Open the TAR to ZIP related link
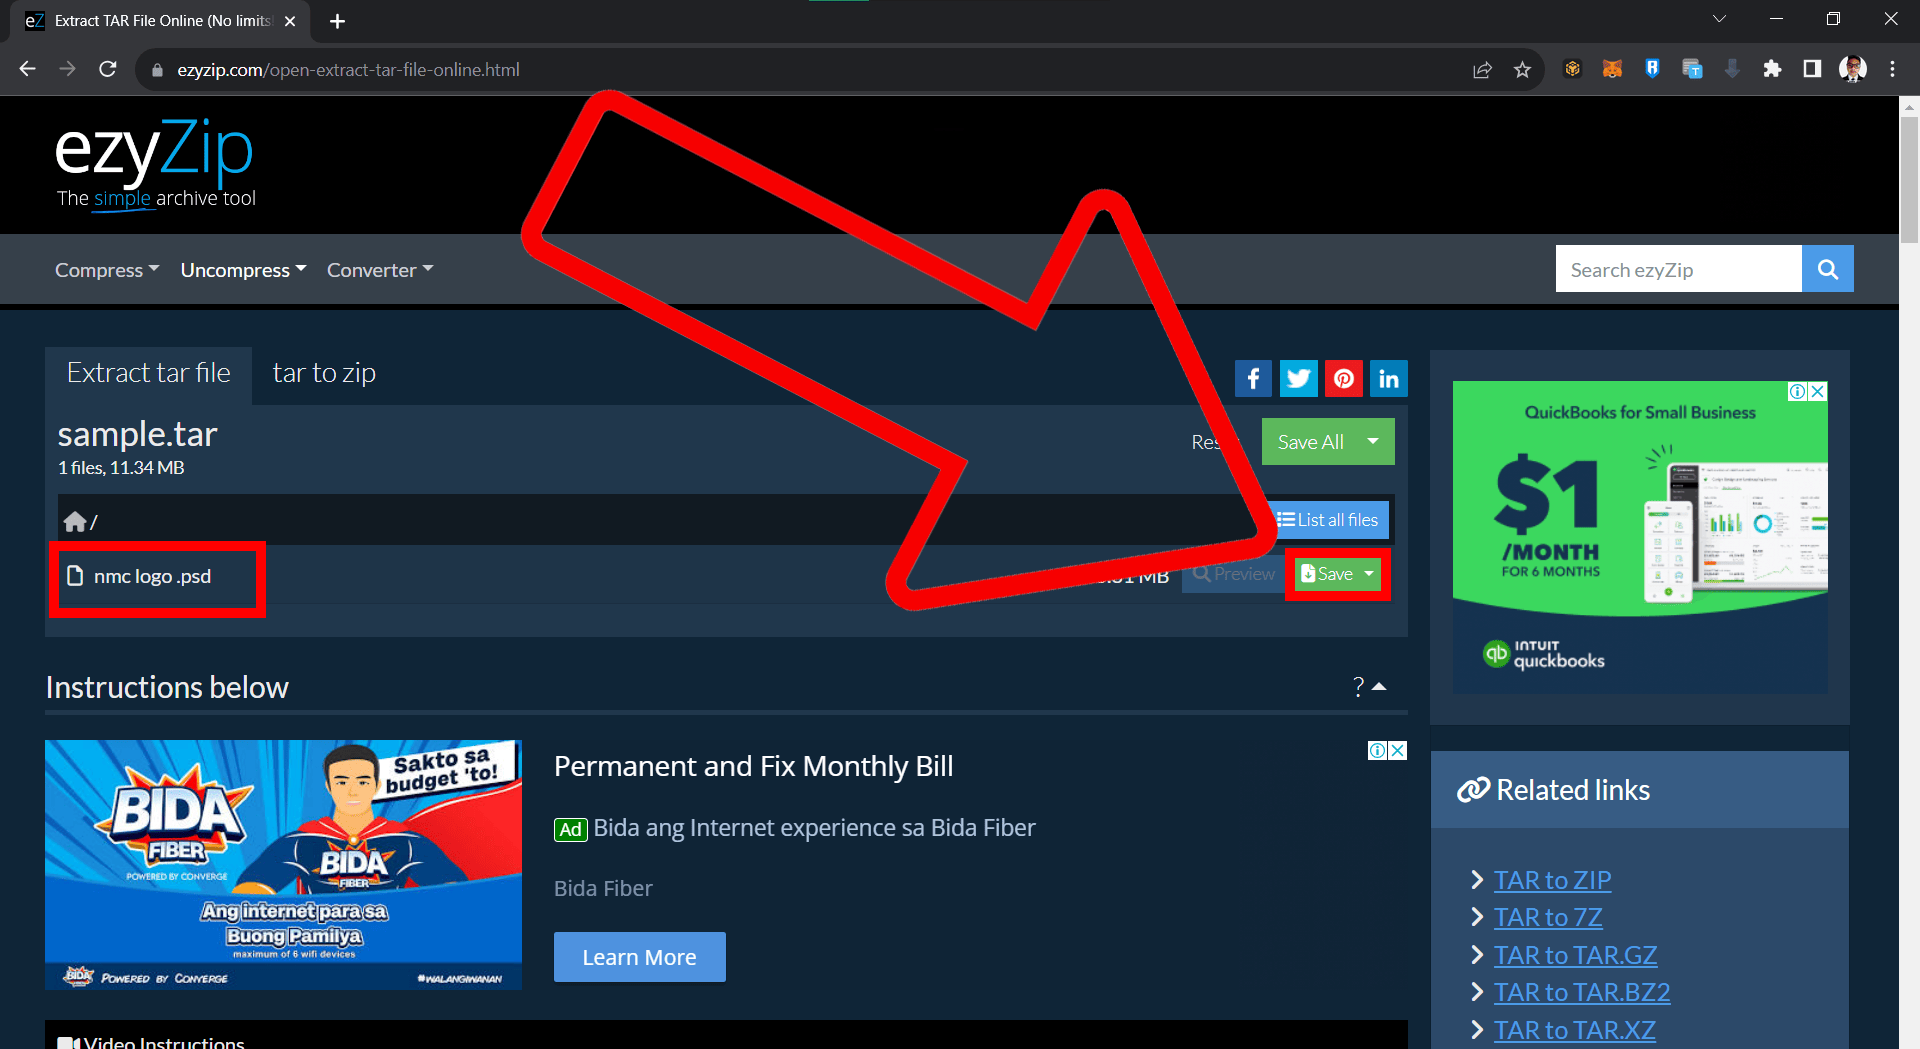Image resolution: width=1920 pixels, height=1049 pixels. [1552, 880]
